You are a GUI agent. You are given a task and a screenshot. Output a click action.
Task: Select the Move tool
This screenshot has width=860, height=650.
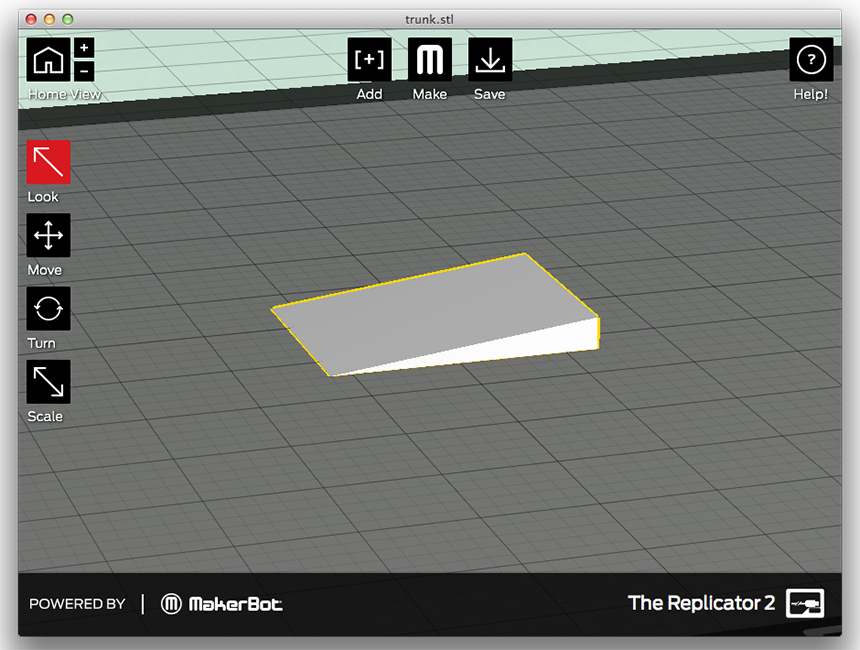[48, 235]
